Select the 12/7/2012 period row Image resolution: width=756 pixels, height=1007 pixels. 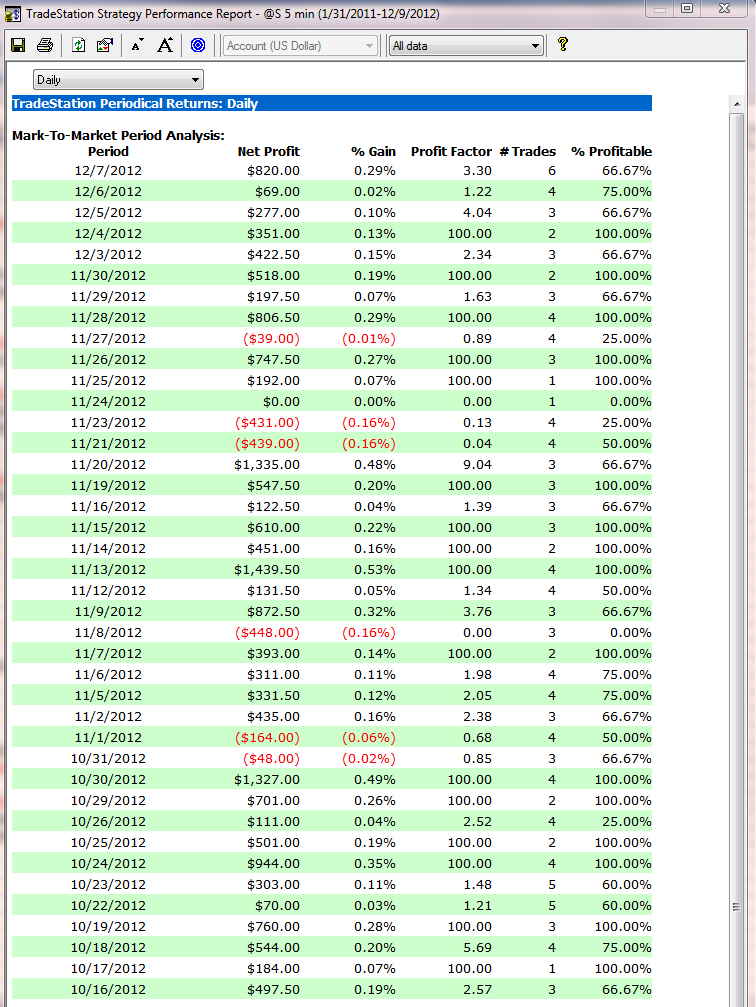108,170
